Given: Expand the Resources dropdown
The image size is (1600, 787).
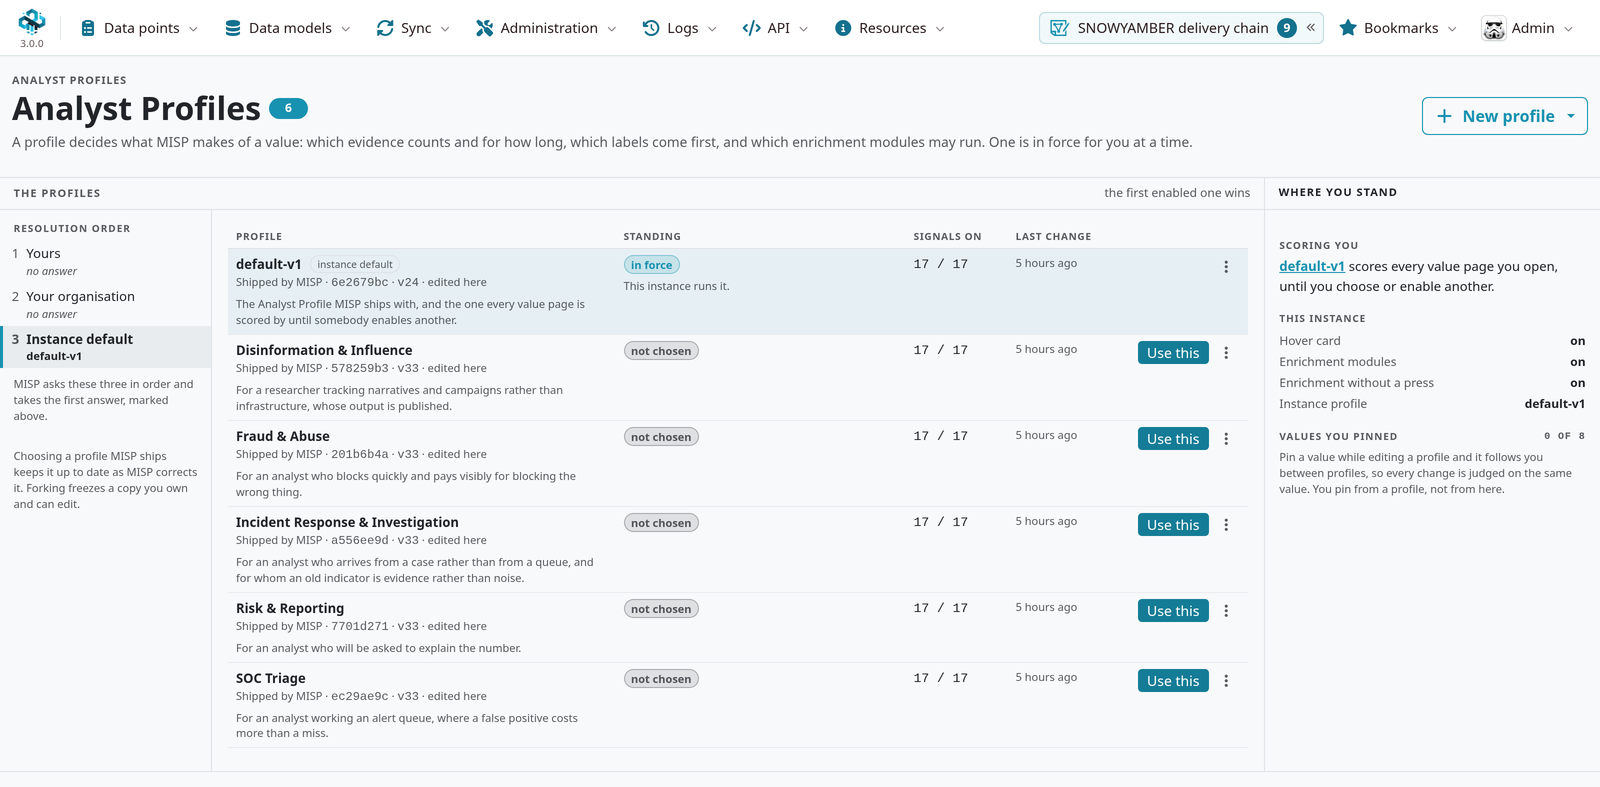Looking at the screenshot, I should click(890, 28).
